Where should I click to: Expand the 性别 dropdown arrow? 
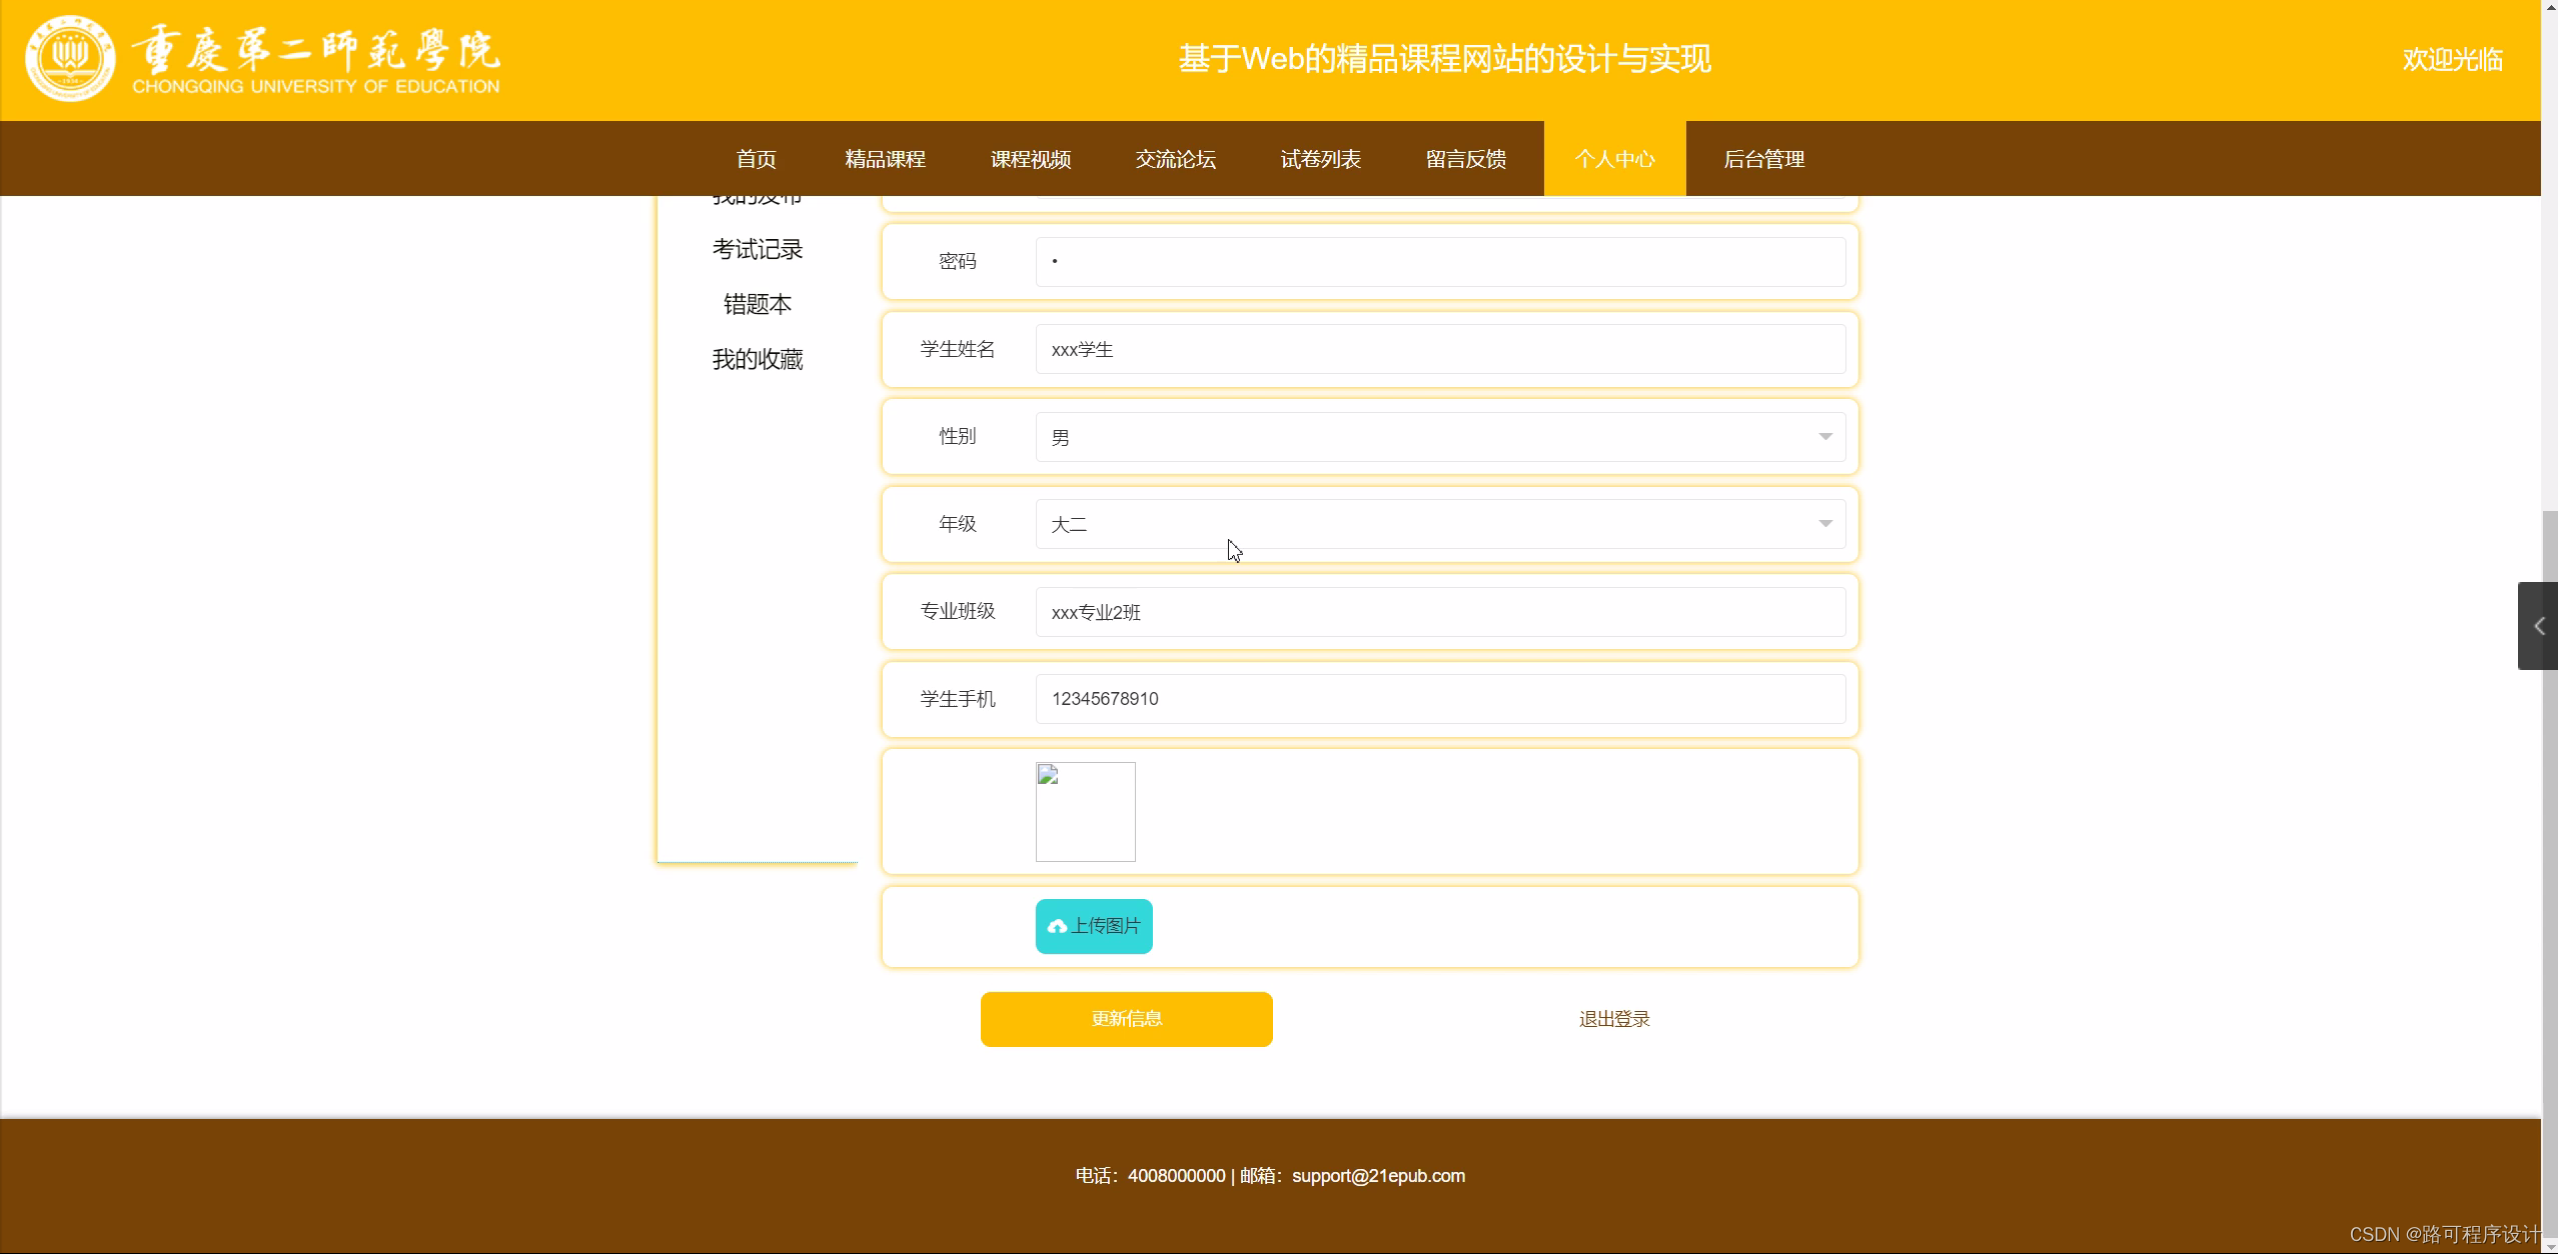[x=1824, y=437]
